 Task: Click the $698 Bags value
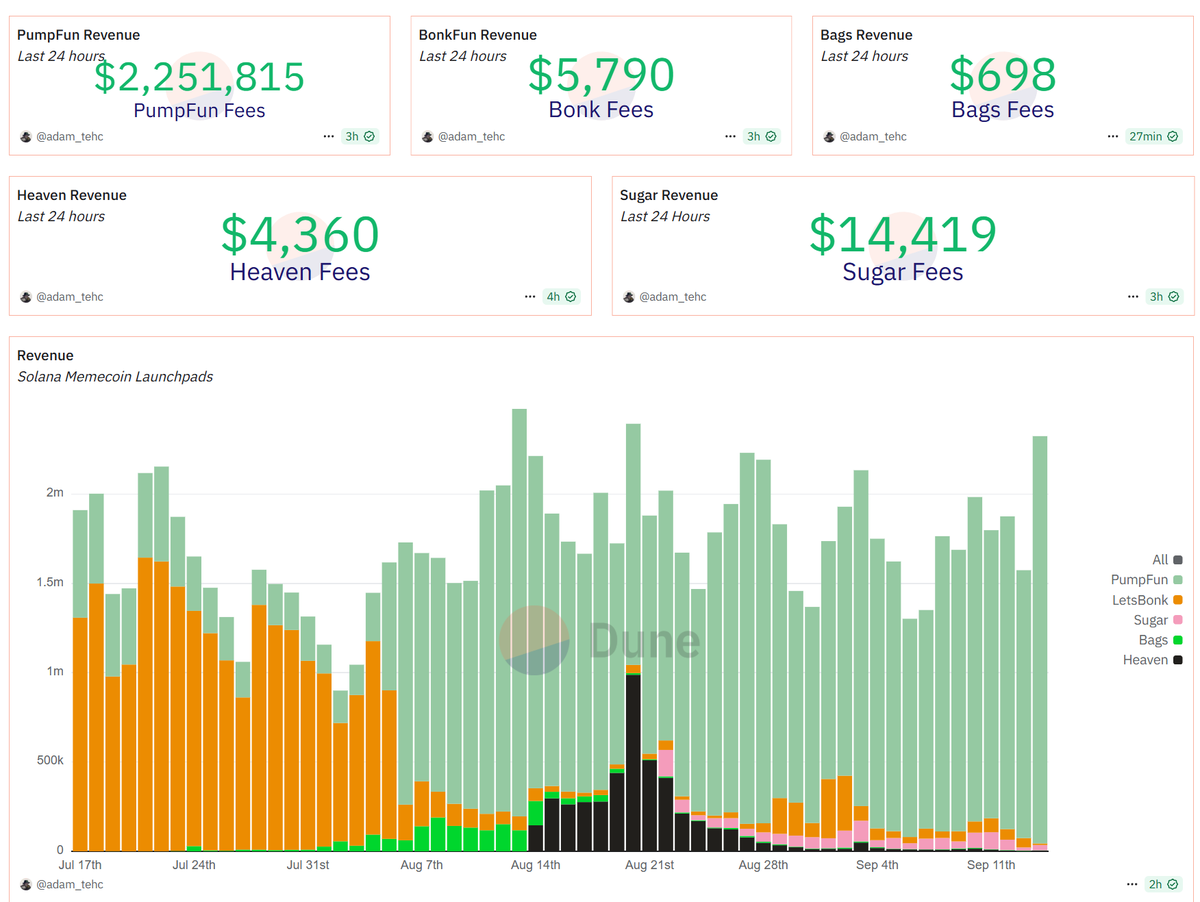click(1003, 76)
